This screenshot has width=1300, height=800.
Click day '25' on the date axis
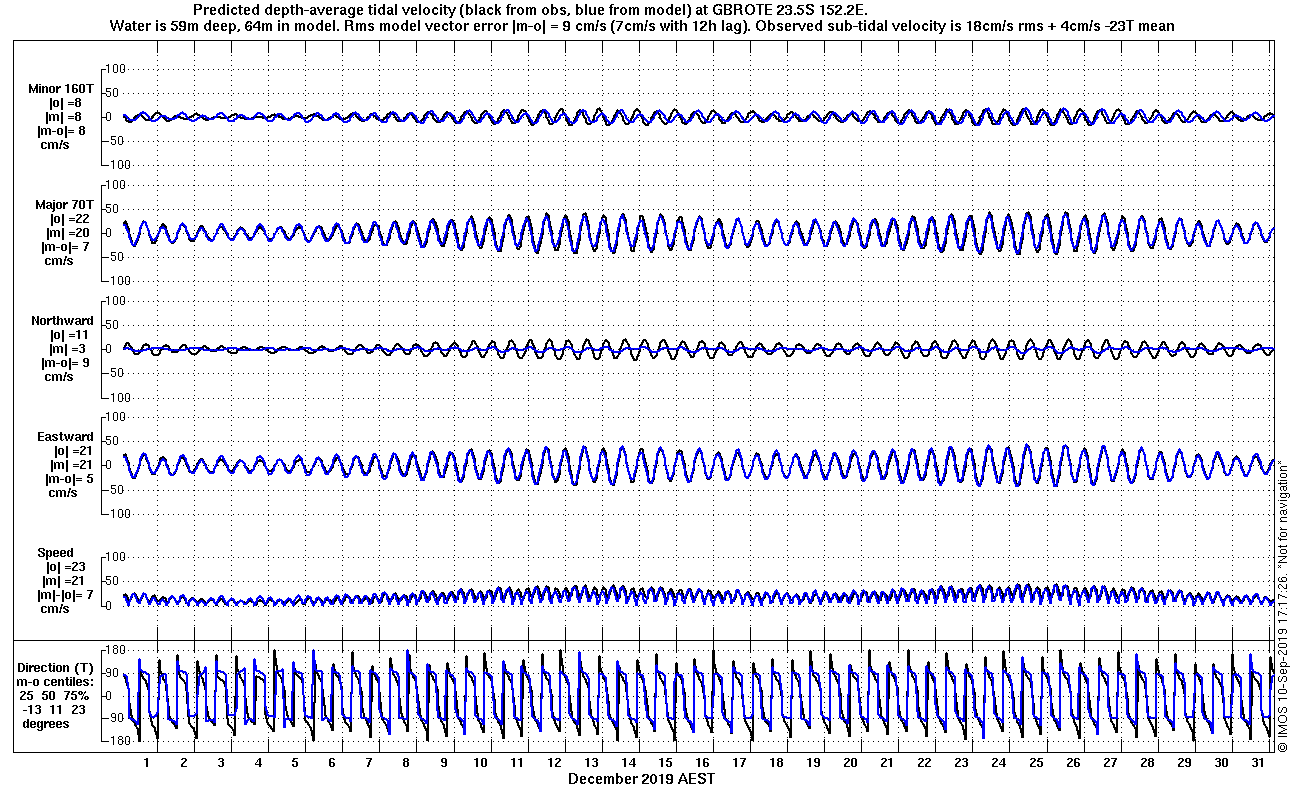point(1035,763)
